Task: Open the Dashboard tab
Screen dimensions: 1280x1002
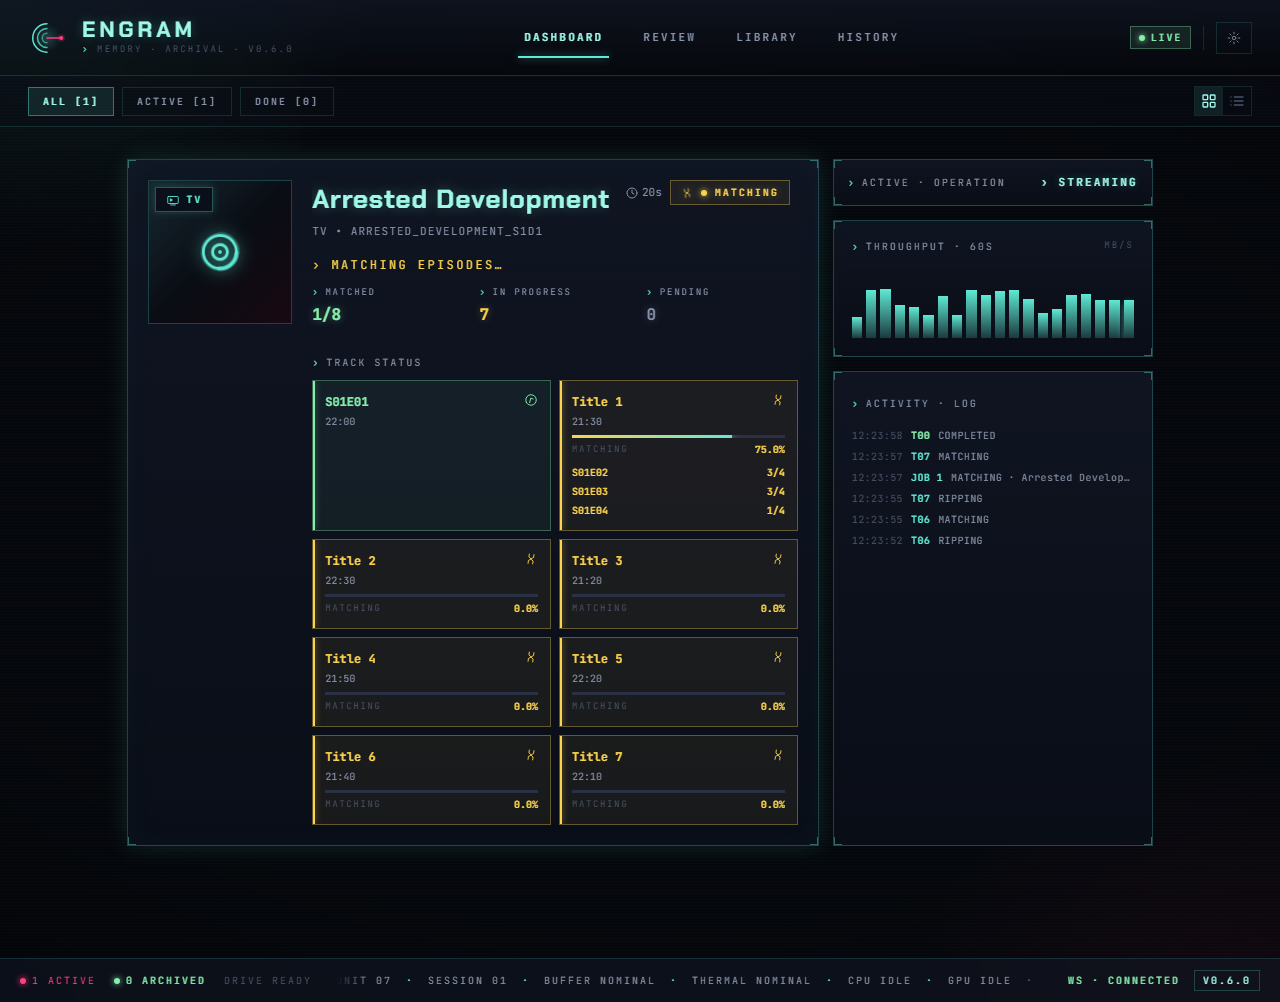Action: point(563,38)
